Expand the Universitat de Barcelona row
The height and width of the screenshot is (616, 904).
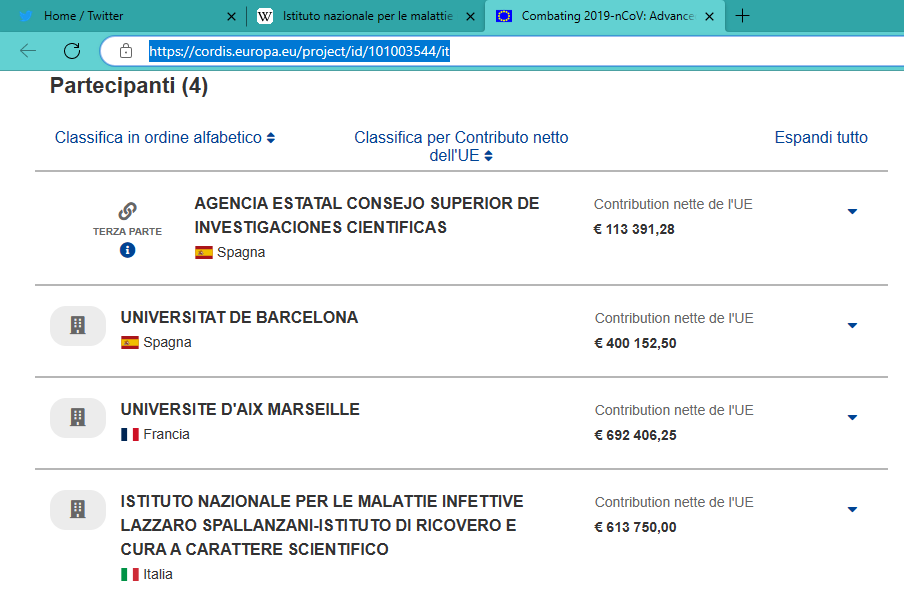(852, 326)
